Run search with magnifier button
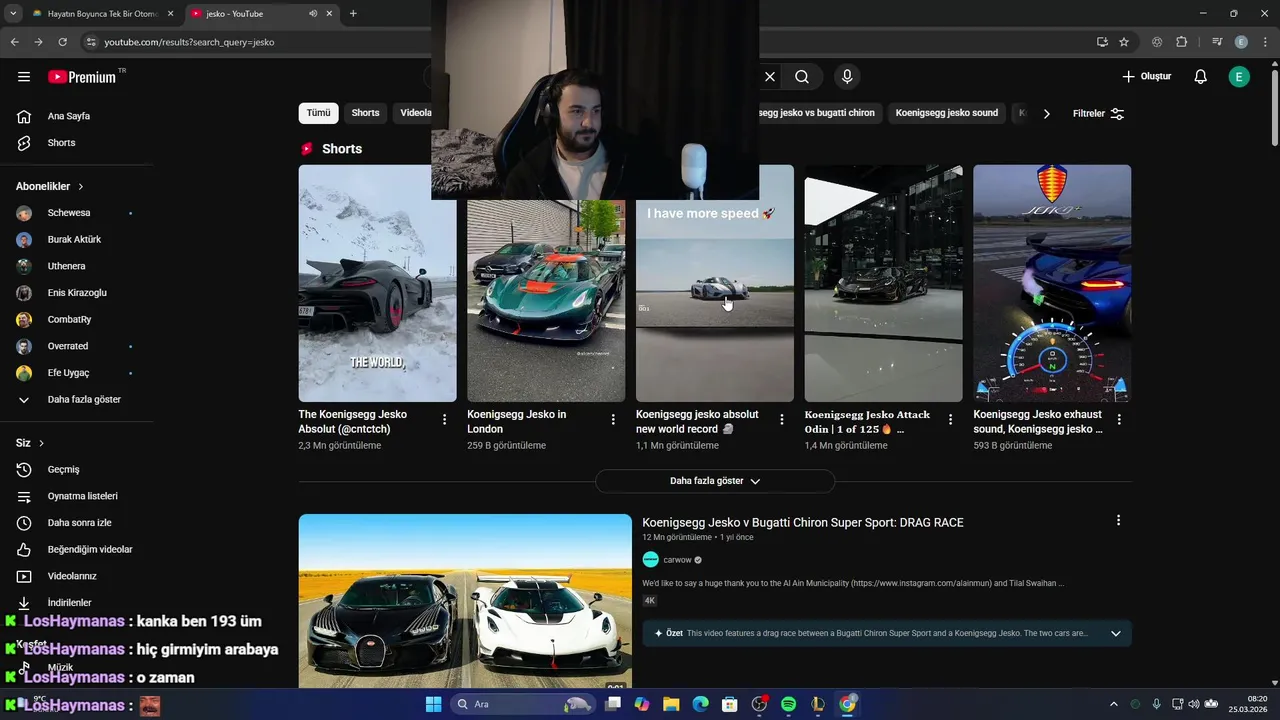Viewport: 1280px width, 720px height. tap(802, 77)
